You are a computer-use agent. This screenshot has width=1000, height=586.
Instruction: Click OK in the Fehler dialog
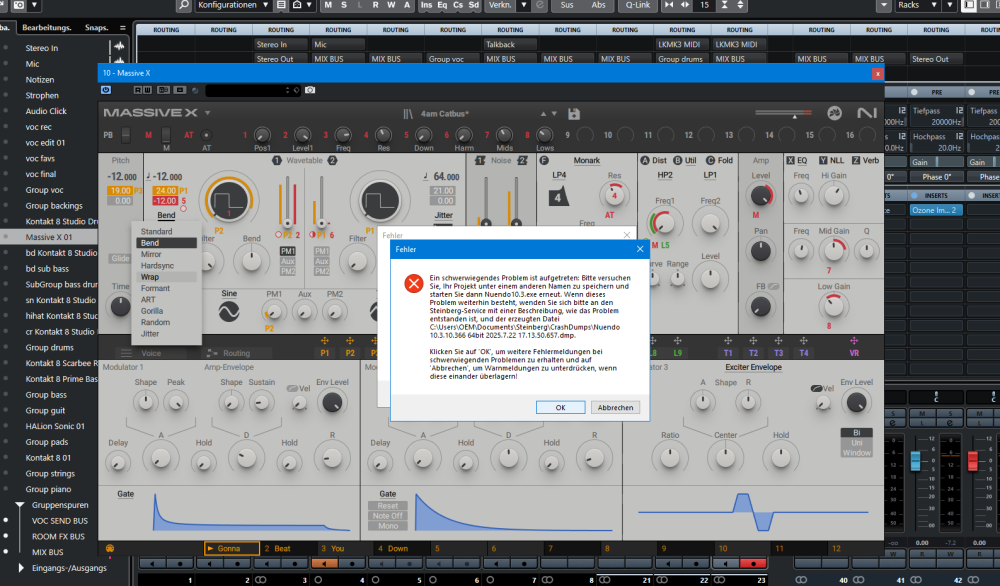click(x=561, y=407)
